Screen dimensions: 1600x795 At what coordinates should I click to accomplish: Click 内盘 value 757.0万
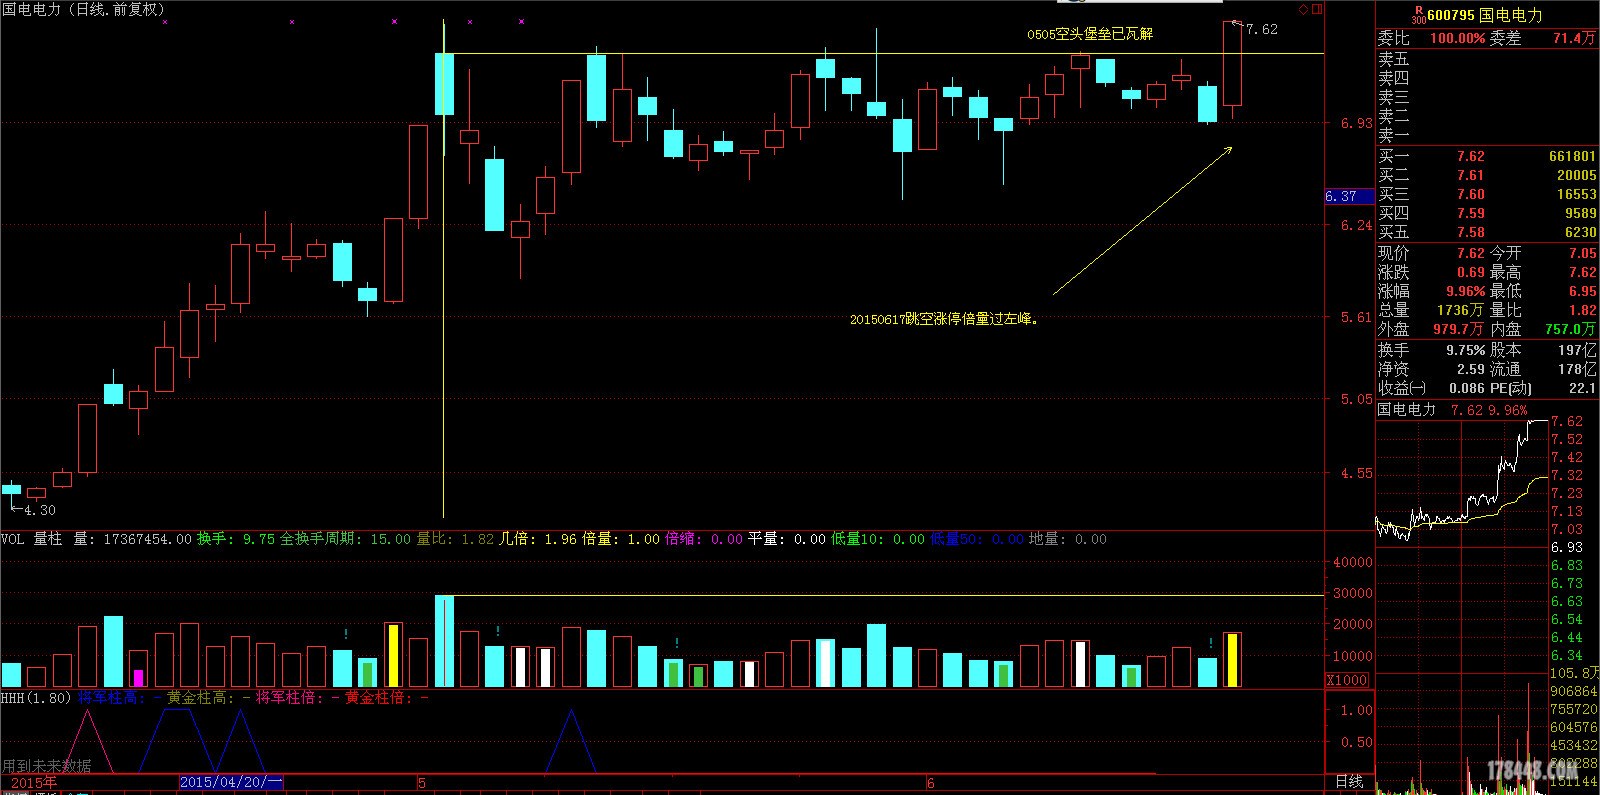coord(1570,329)
